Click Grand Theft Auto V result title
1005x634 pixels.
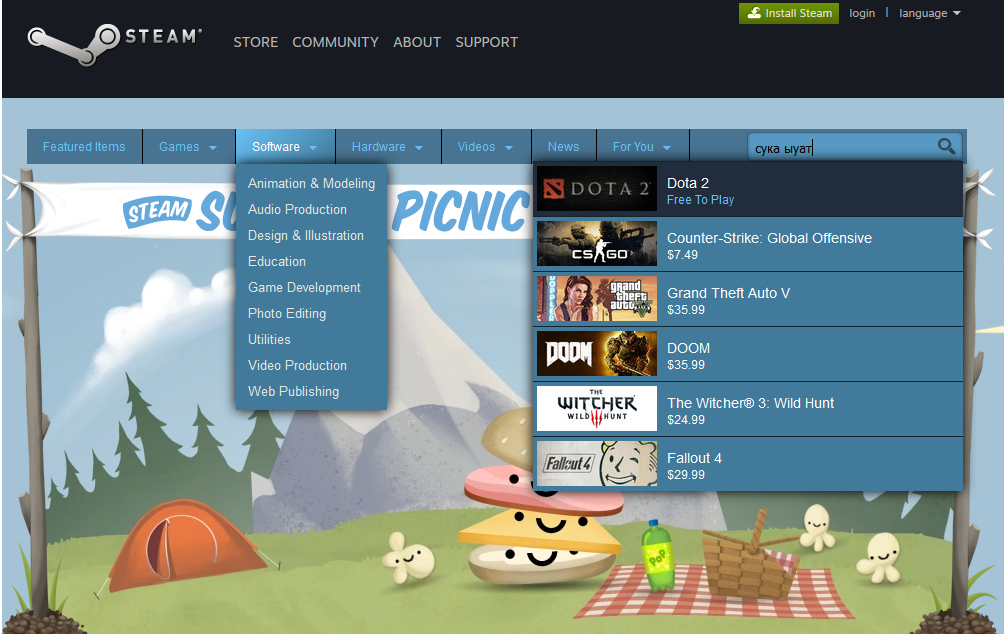[x=728, y=293]
